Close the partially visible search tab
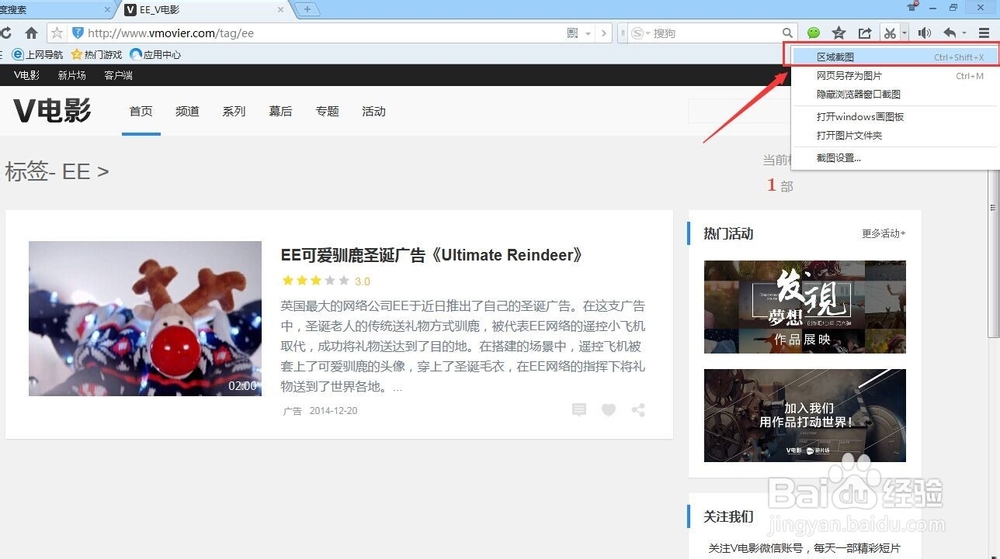The width and height of the screenshot is (1000, 559). 107,10
